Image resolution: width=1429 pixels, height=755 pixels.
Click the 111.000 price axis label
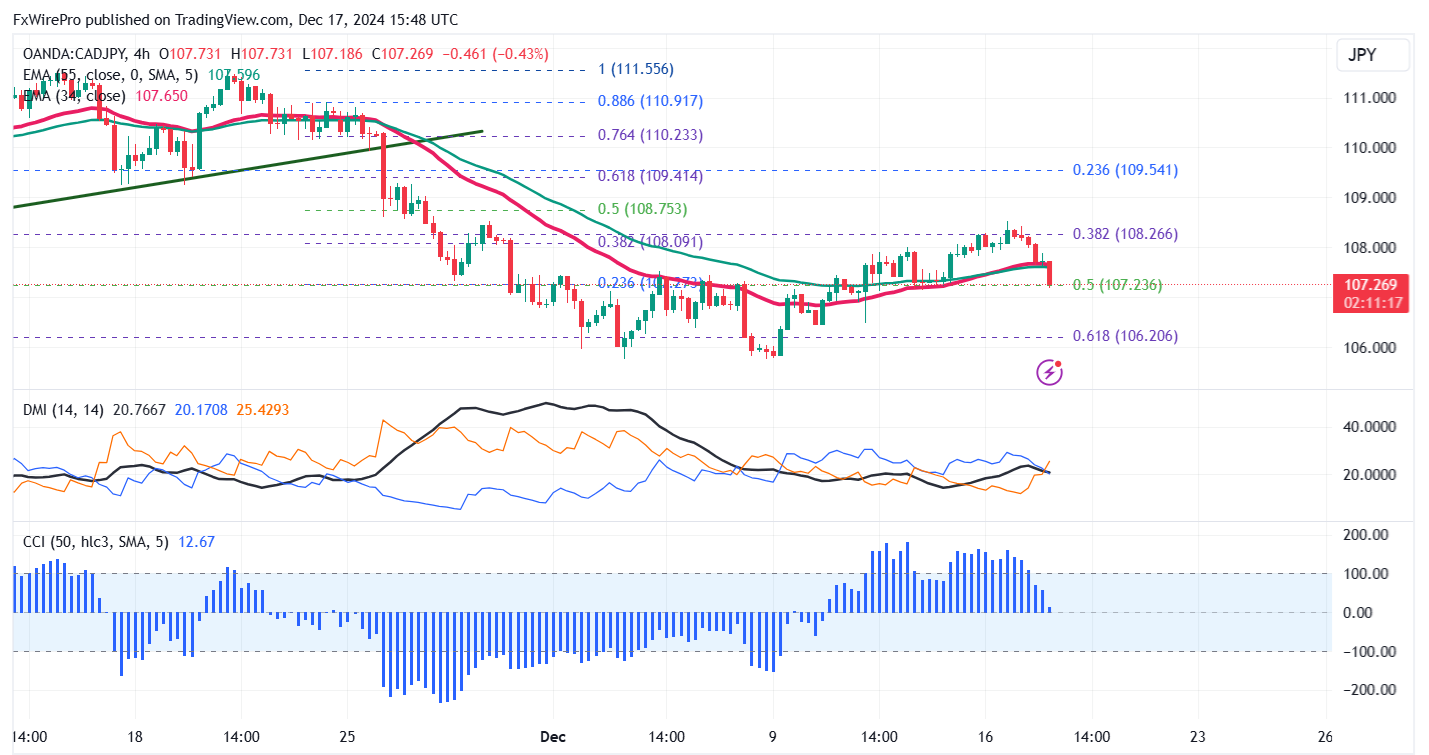pos(1369,98)
